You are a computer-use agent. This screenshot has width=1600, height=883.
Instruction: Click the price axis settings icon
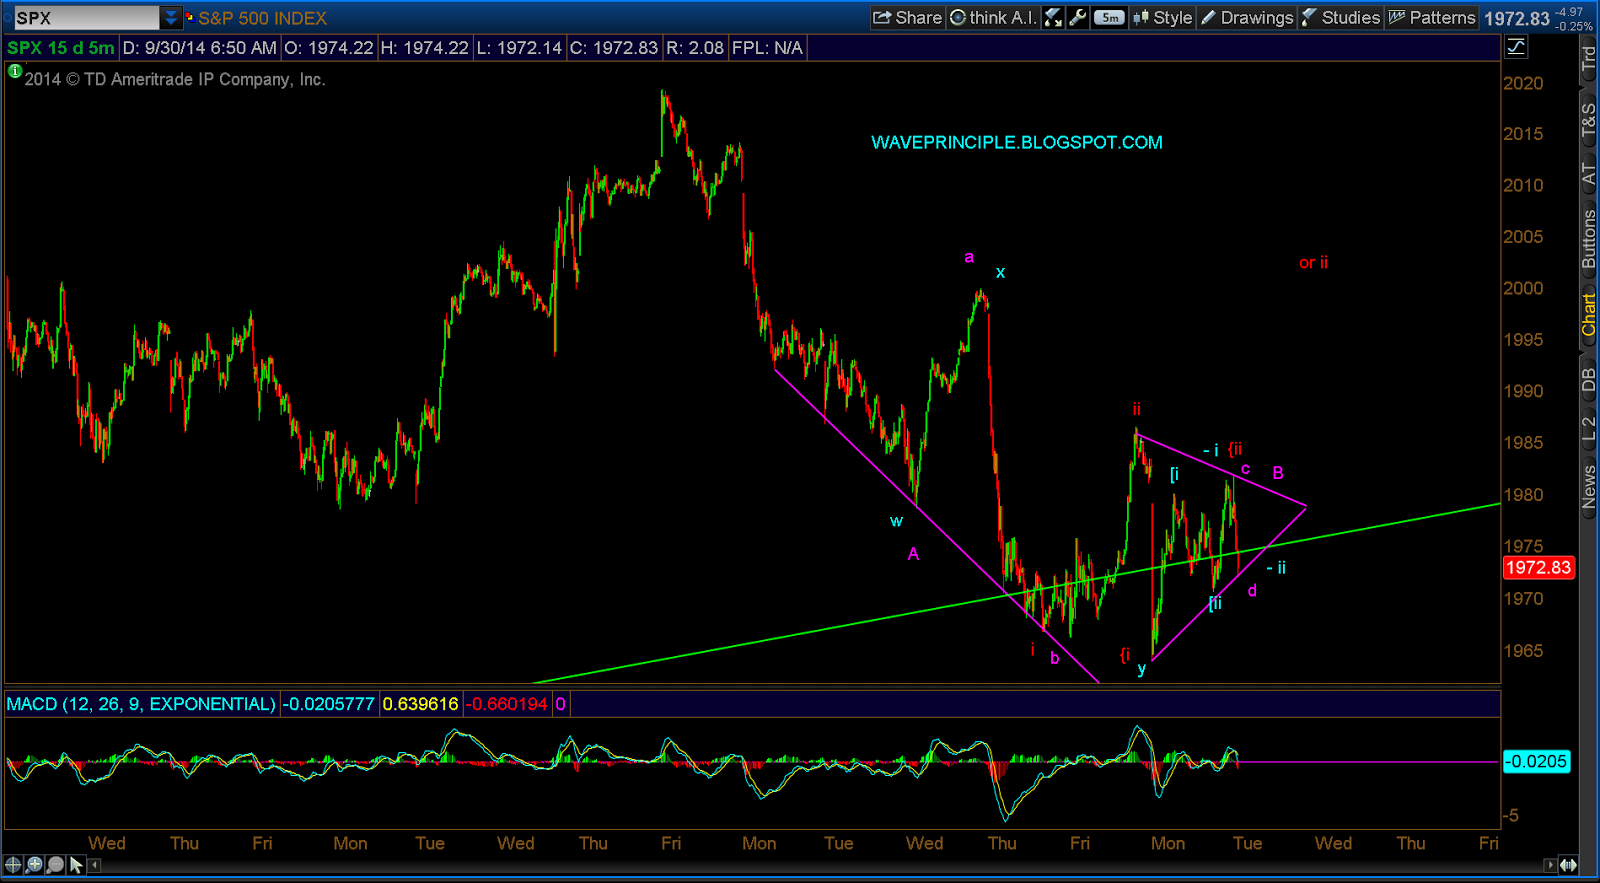(1516, 47)
